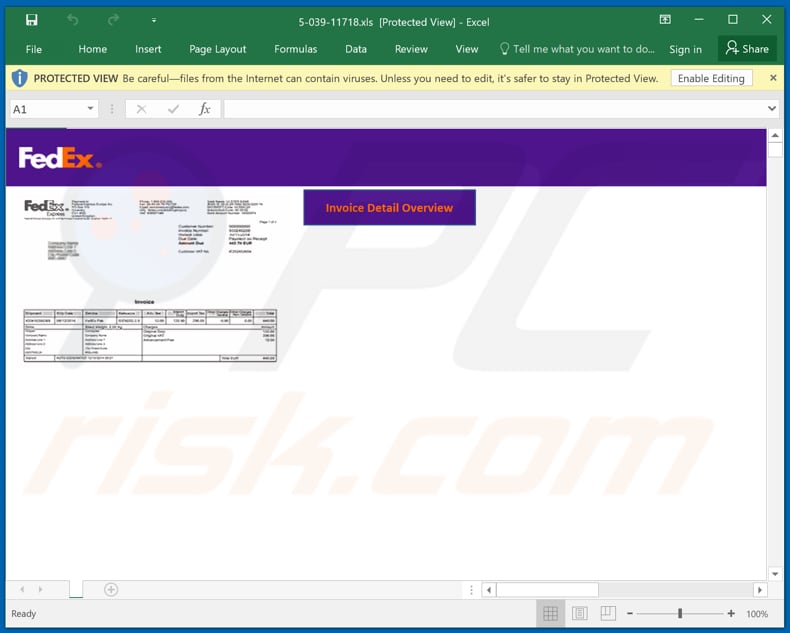Click the zoom in plus button
The width and height of the screenshot is (790, 633).
(x=731, y=613)
